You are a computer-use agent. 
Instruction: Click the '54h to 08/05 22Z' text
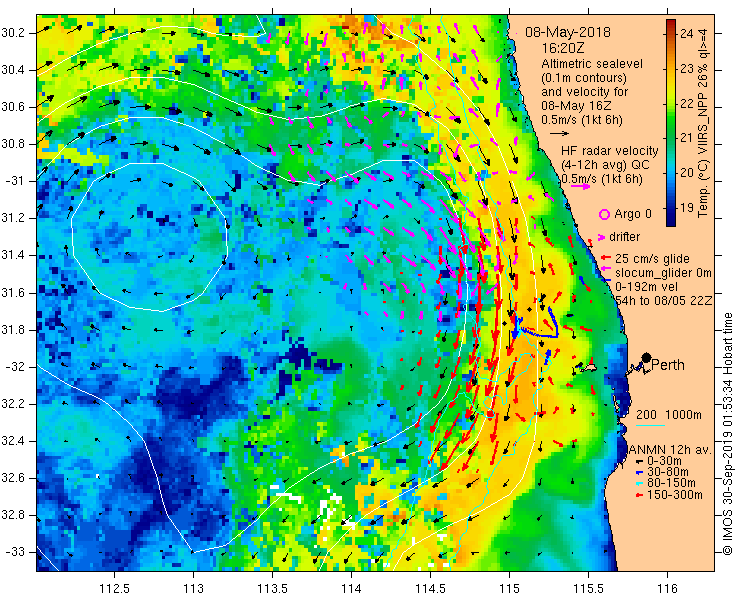tap(664, 301)
